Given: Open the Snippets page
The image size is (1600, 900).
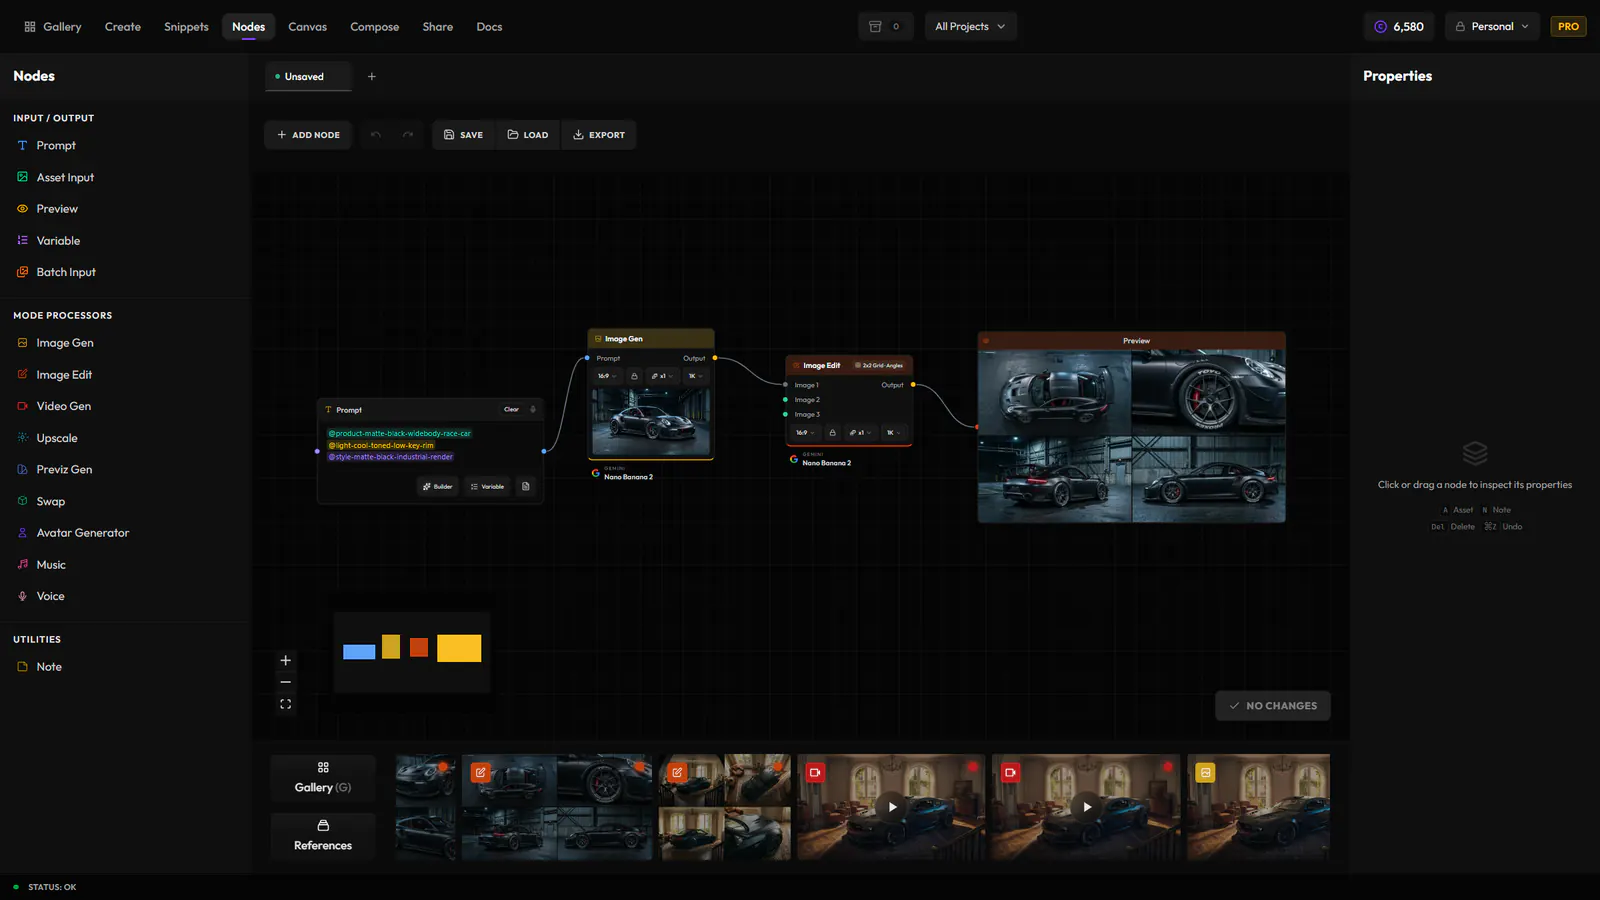Looking at the screenshot, I should click(x=186, y=27).
